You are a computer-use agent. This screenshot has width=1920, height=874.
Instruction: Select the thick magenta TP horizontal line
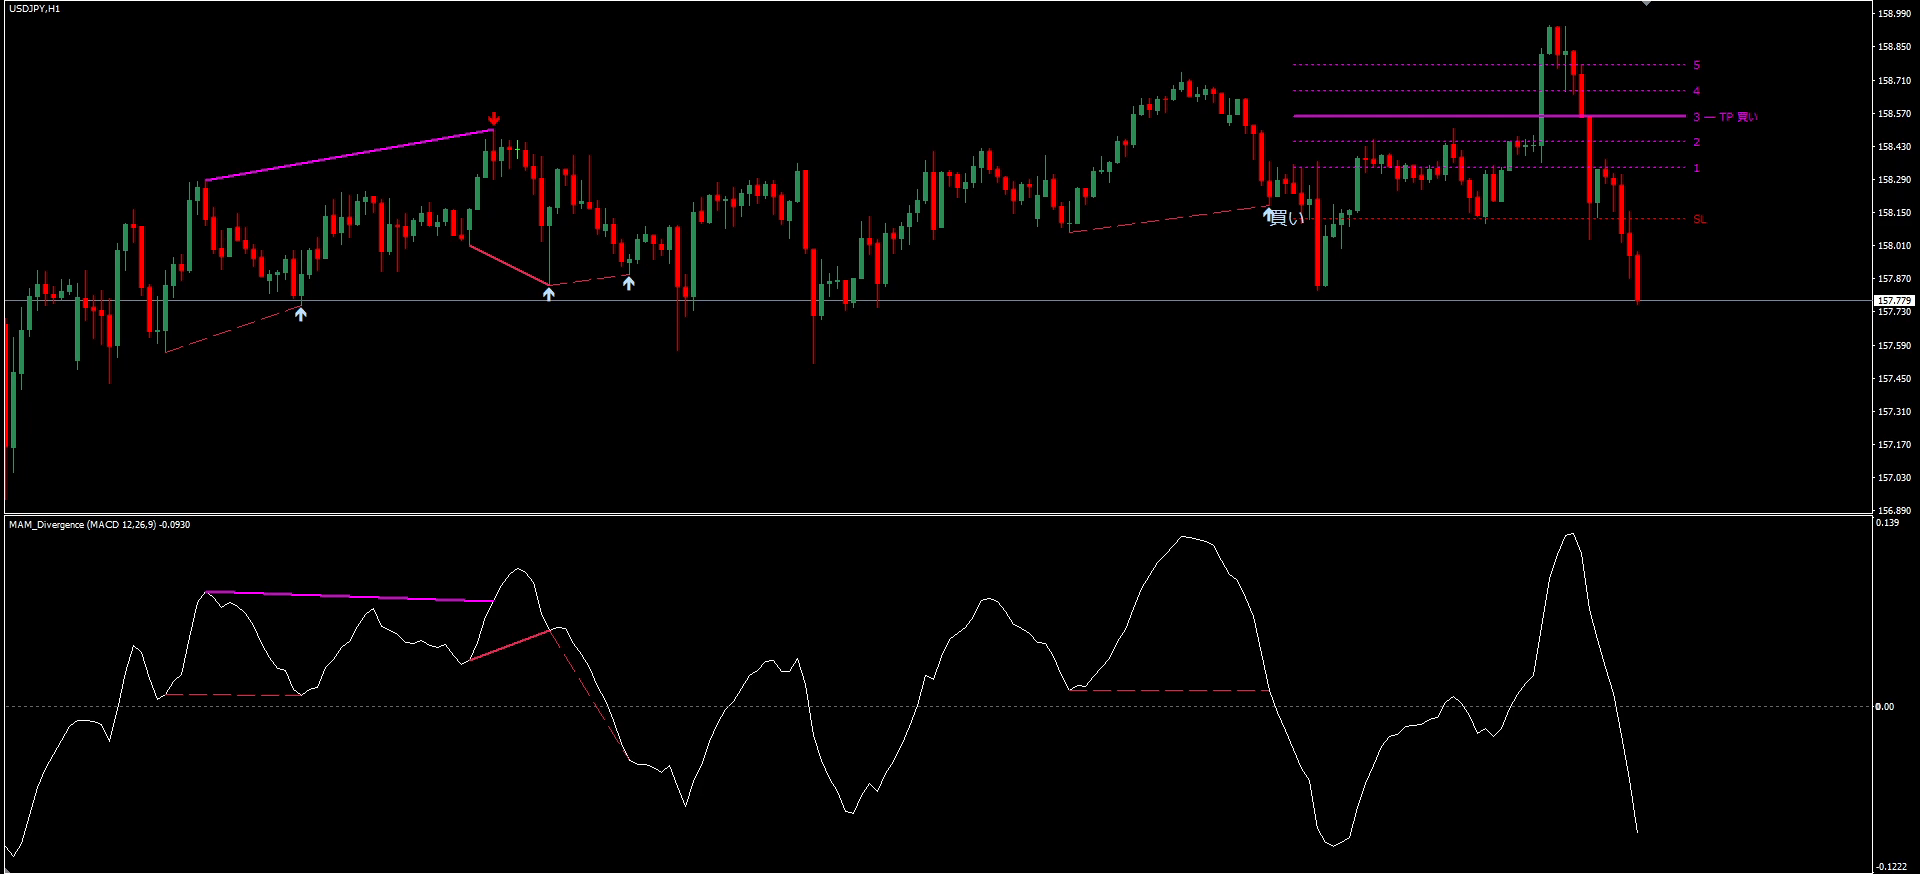click(x=1489, y=117)
